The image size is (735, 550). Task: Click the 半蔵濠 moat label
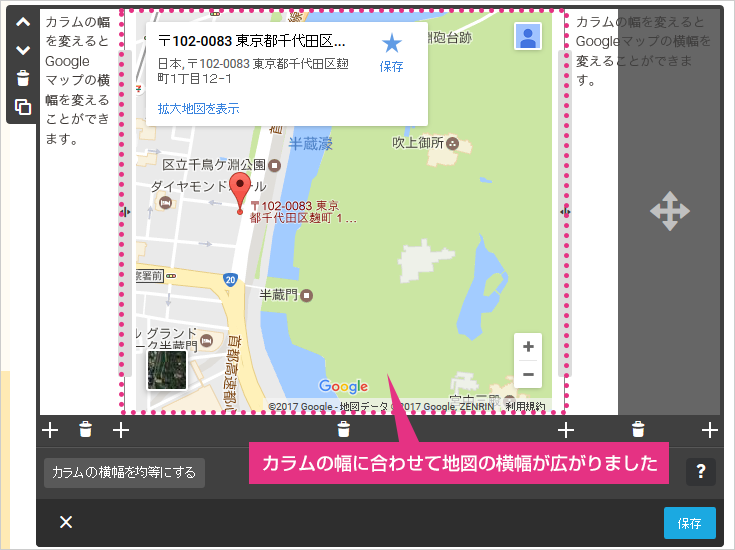[310, 143]
